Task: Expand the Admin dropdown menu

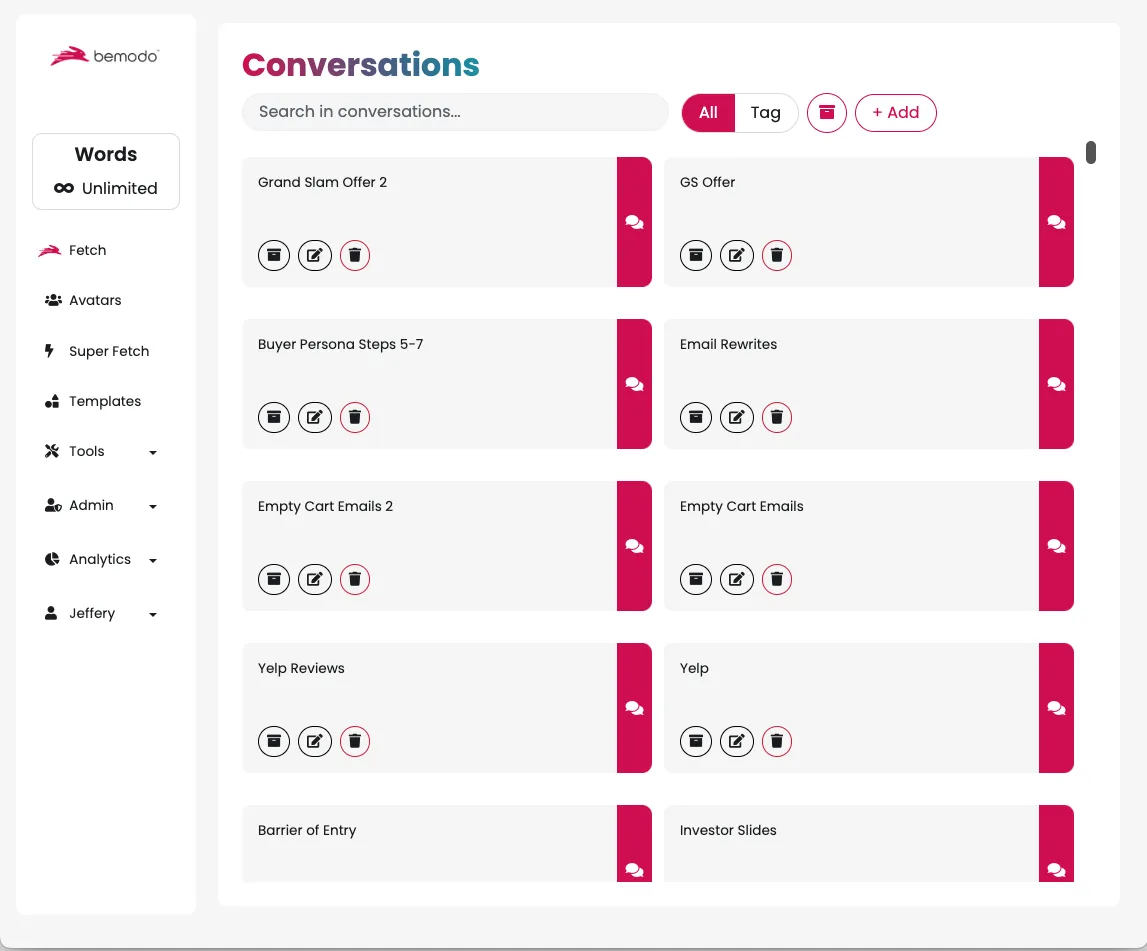Action: [100, 506]
